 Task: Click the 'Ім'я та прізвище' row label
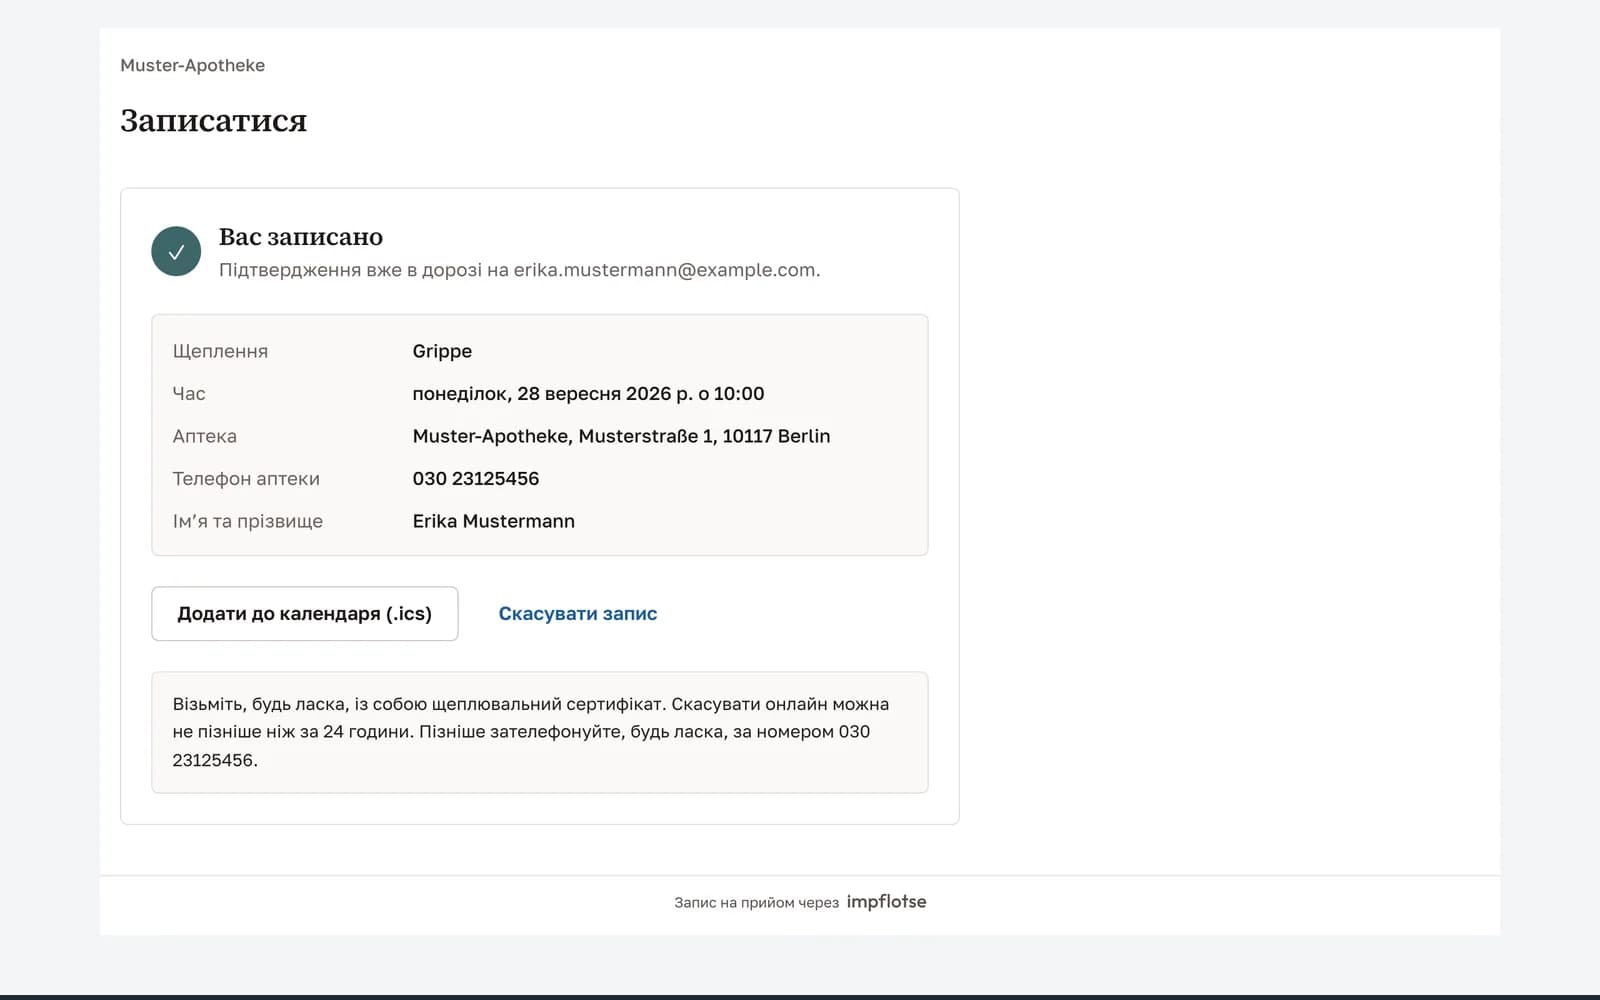pyautogui.click(x=248, y=521)
